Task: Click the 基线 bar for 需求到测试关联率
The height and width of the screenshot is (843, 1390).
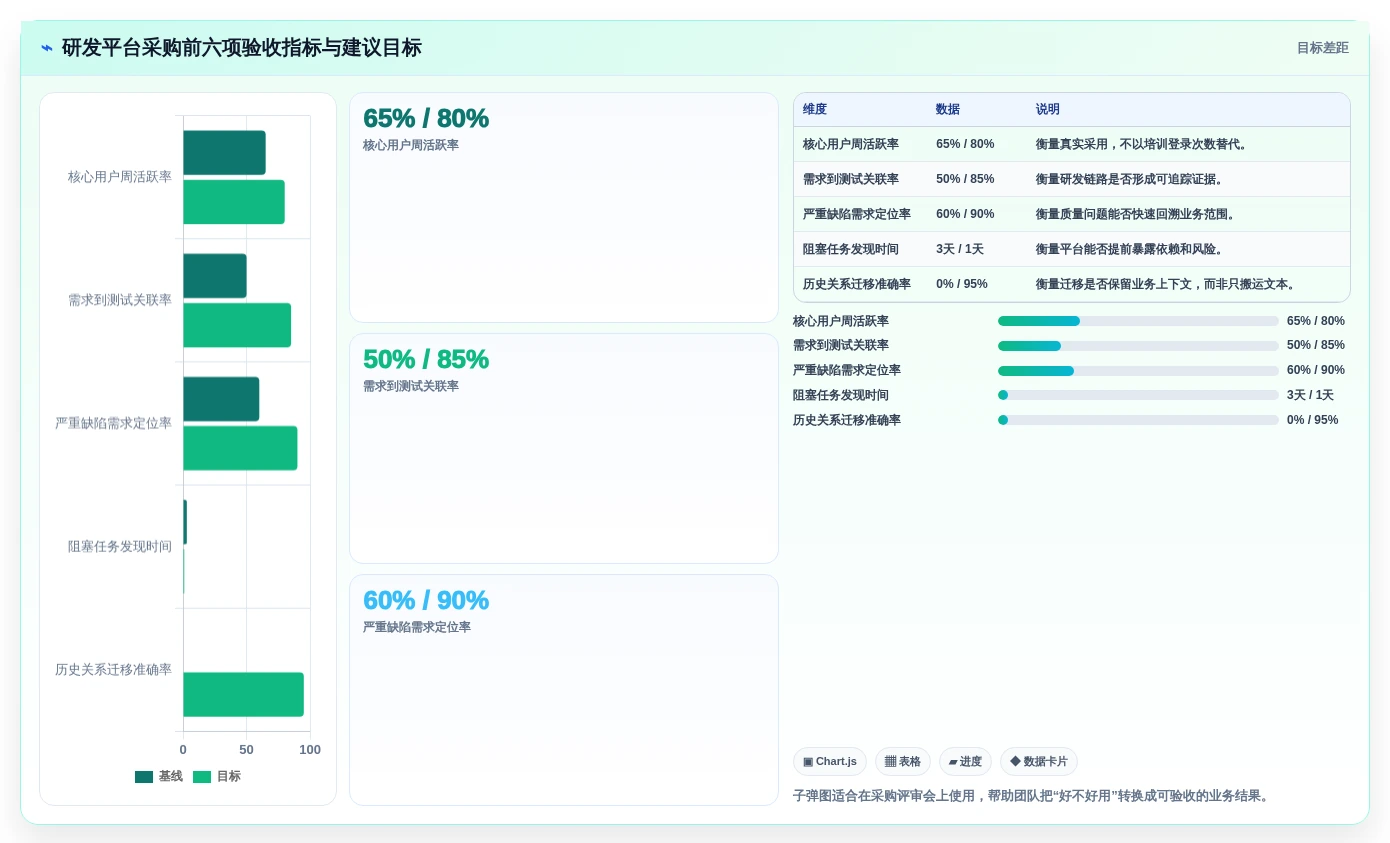Action: tap(215, 276)
